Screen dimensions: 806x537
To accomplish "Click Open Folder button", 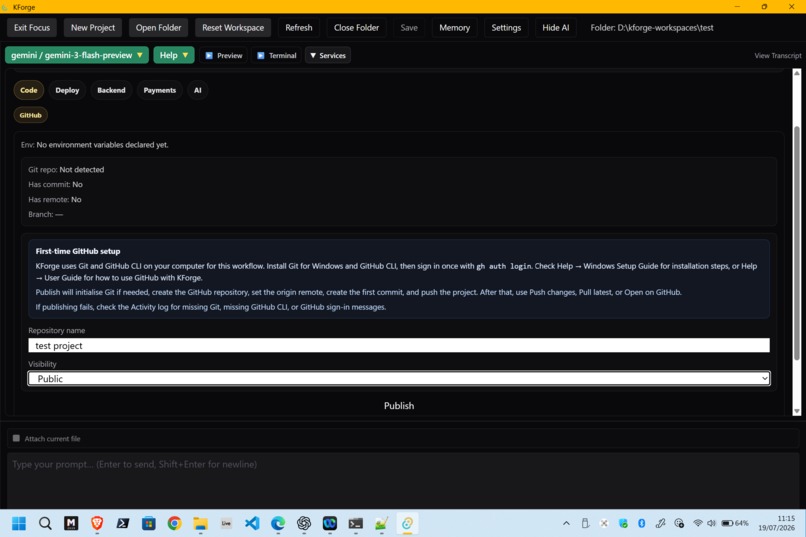I will 158,28.
